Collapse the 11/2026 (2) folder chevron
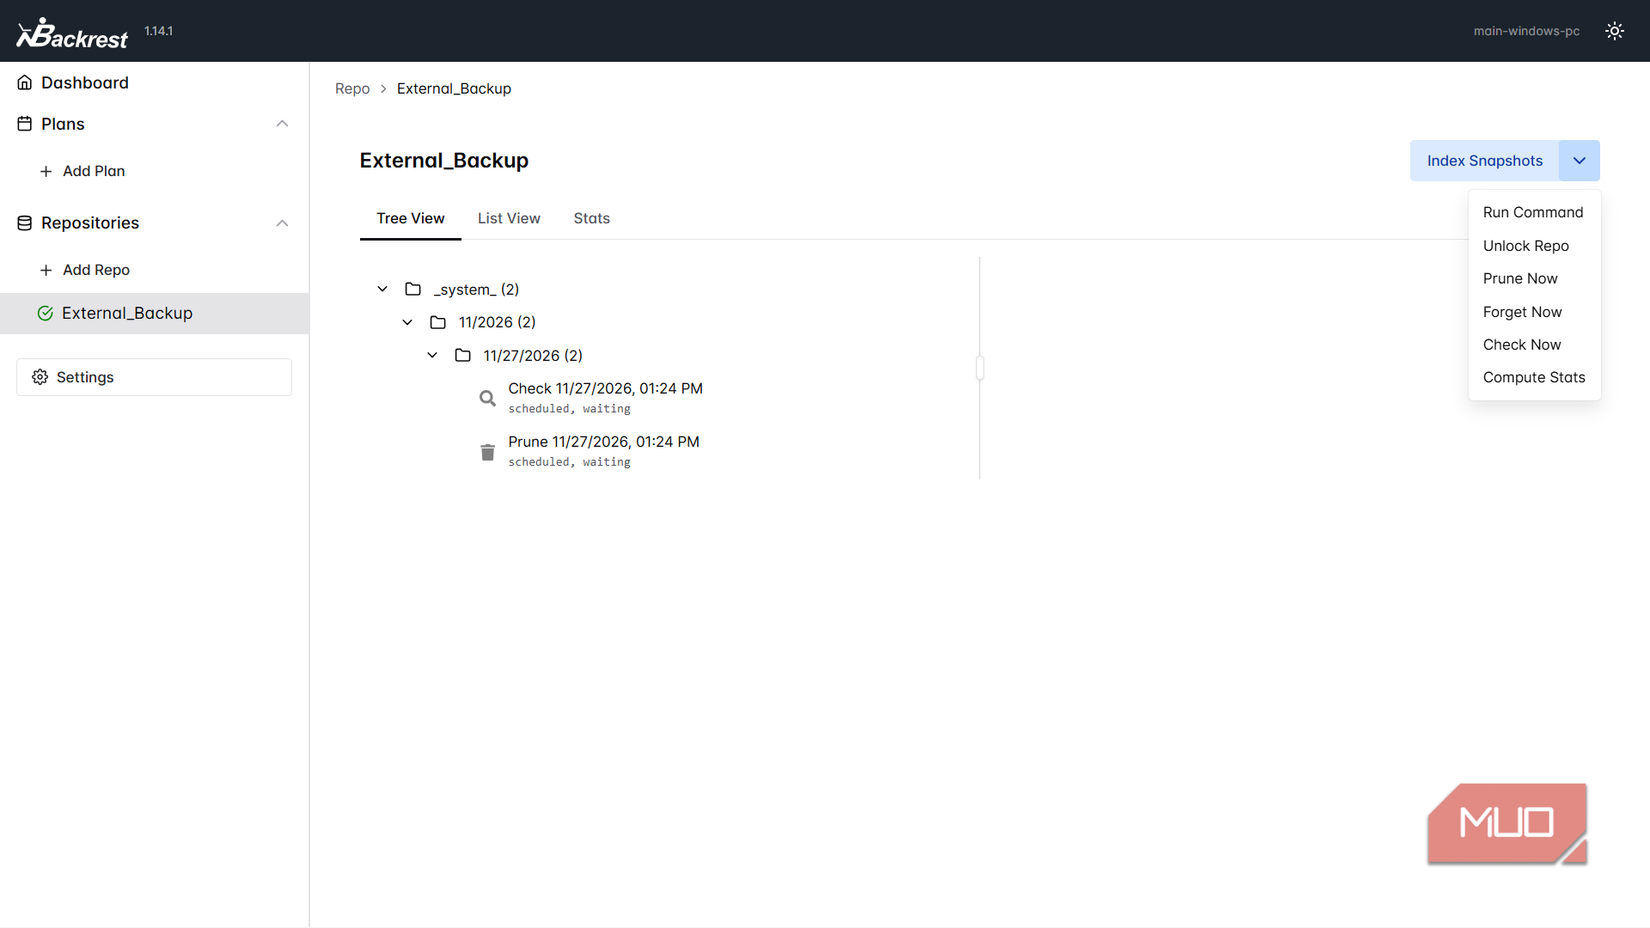1650x928 pixels. (407, 322)
